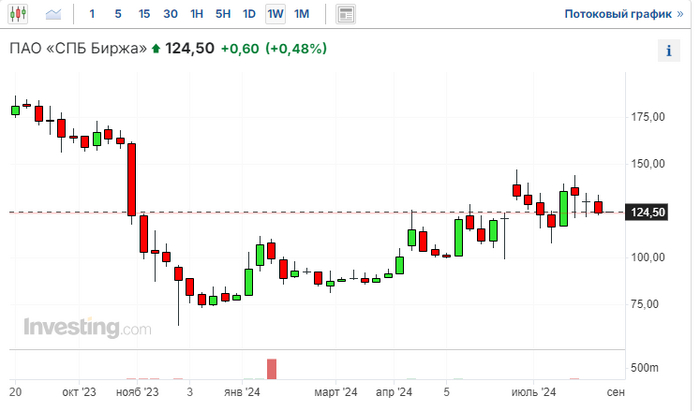Click the large red volume bar
The height and width of the screenshot is (411, 700).
point(271,369)
